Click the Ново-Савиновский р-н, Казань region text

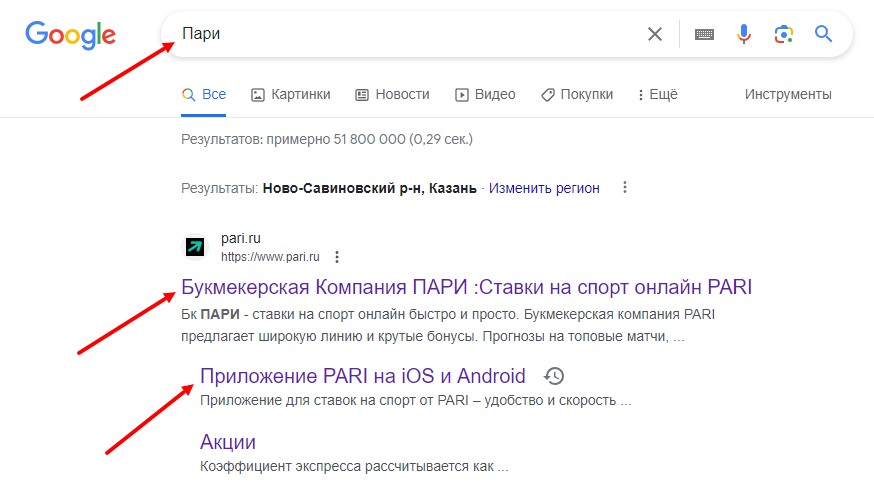pyautogui.click(x=370, y=188)
